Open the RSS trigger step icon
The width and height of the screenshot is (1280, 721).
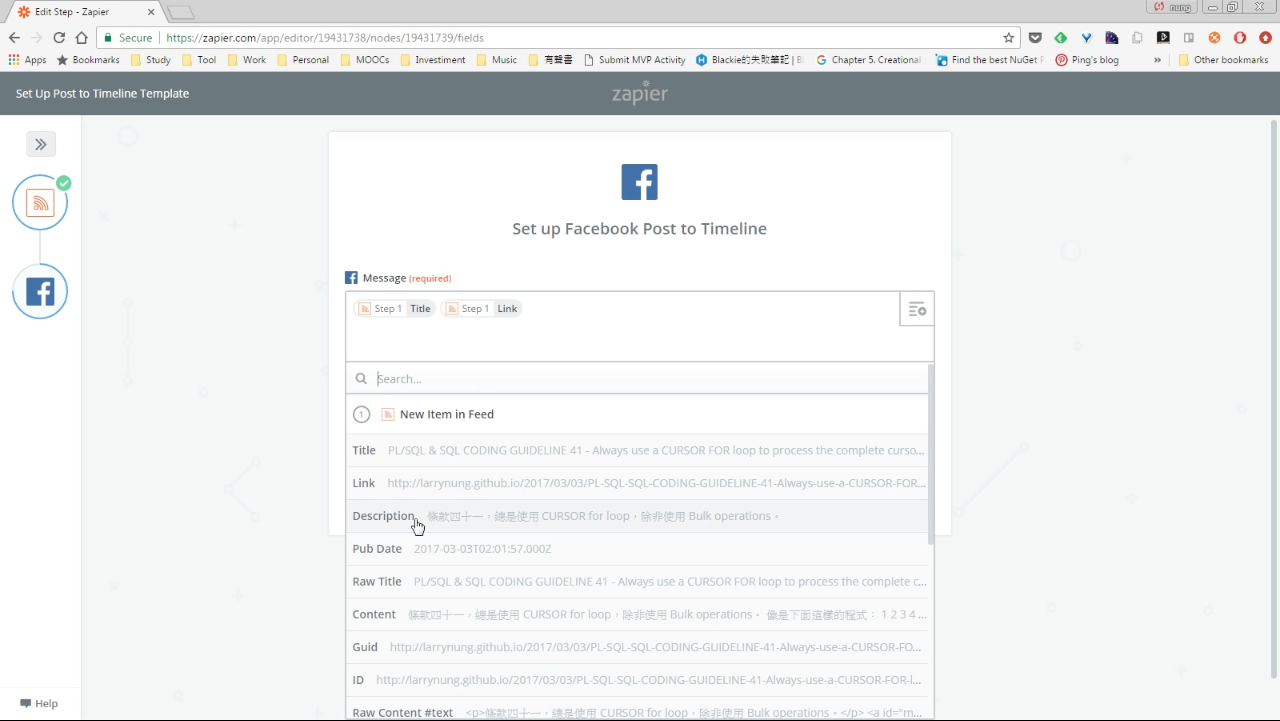(x=40, y=203)
